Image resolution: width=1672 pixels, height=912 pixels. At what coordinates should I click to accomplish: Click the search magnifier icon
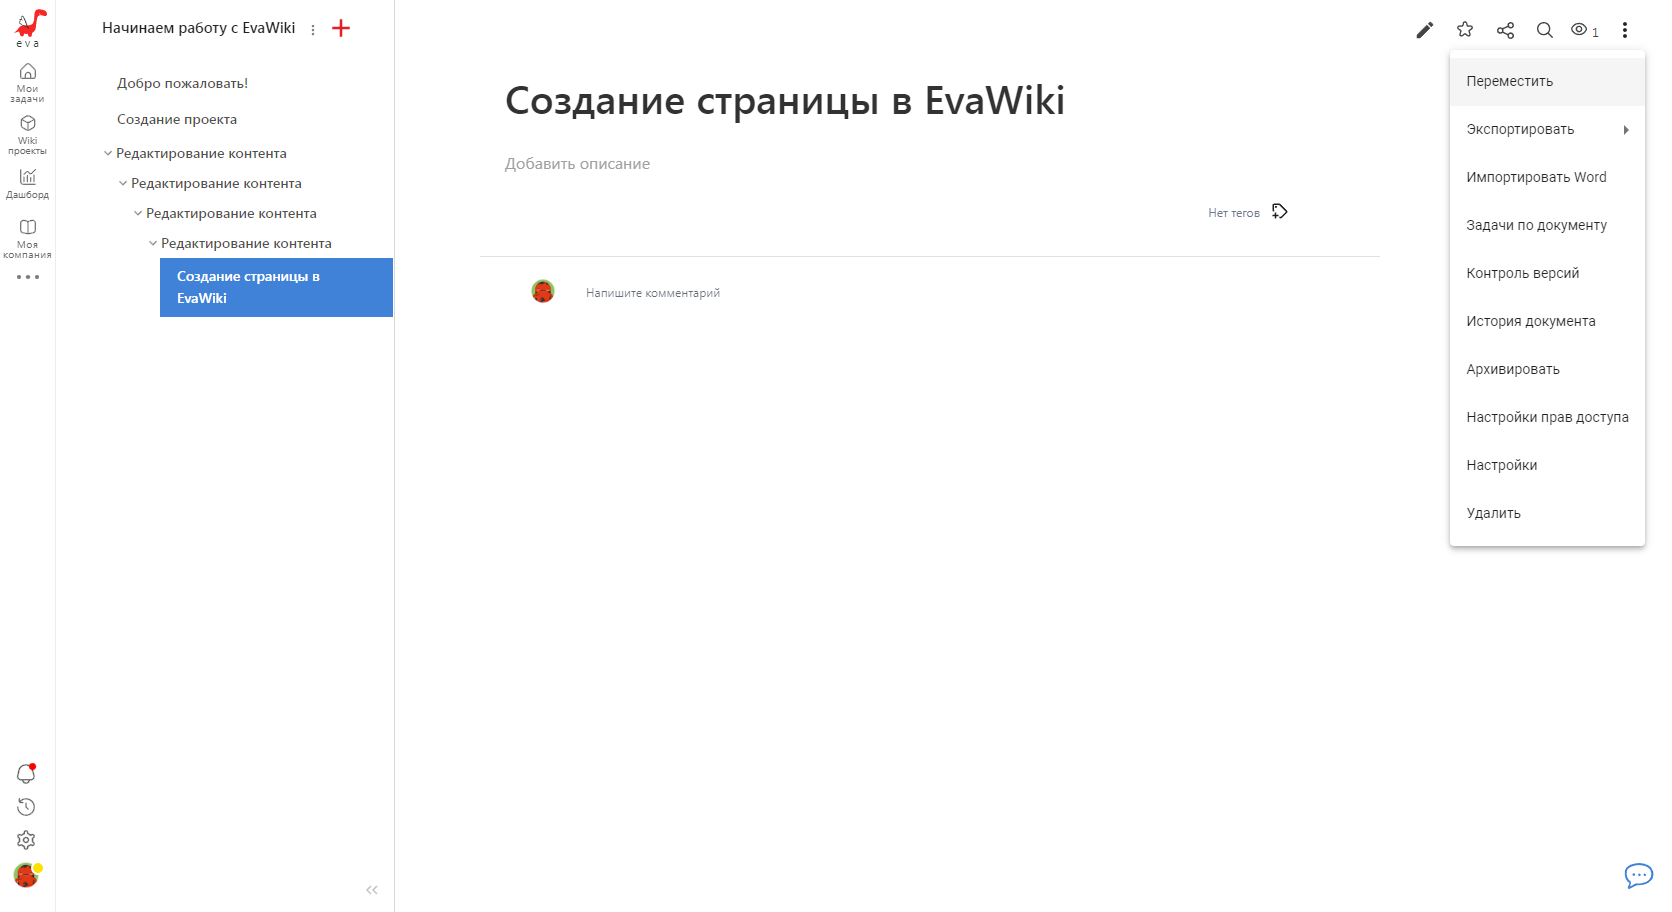(x=1545, y=30)
